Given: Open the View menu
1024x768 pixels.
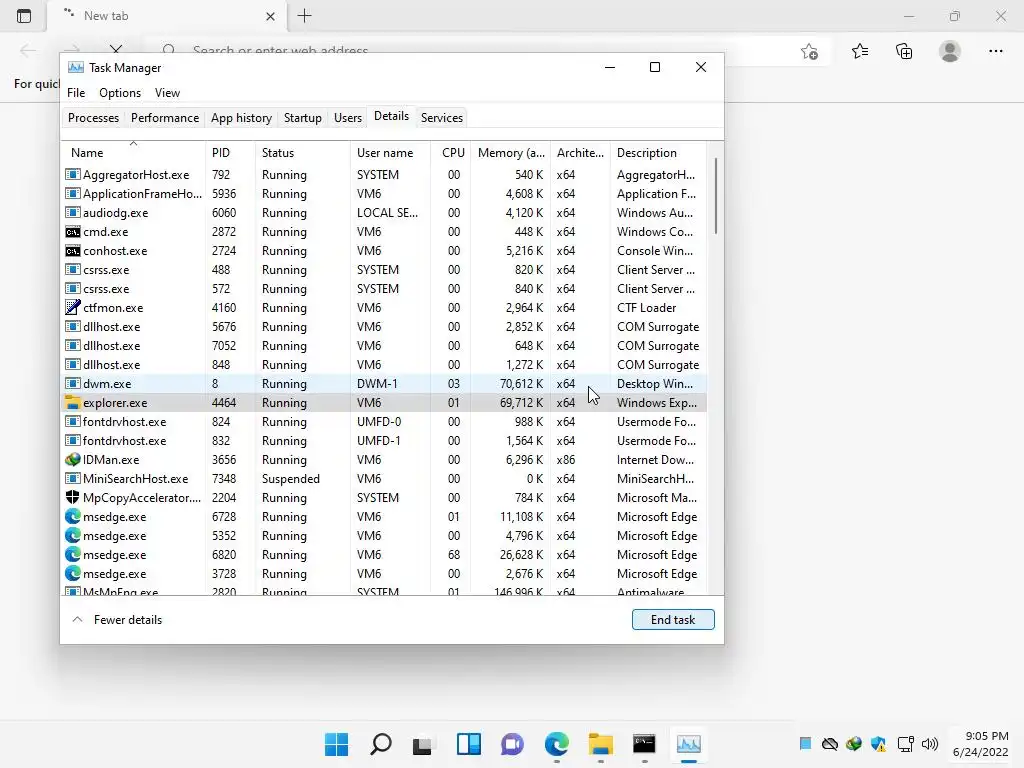Looking at the screenshot, I should [167, 93].
